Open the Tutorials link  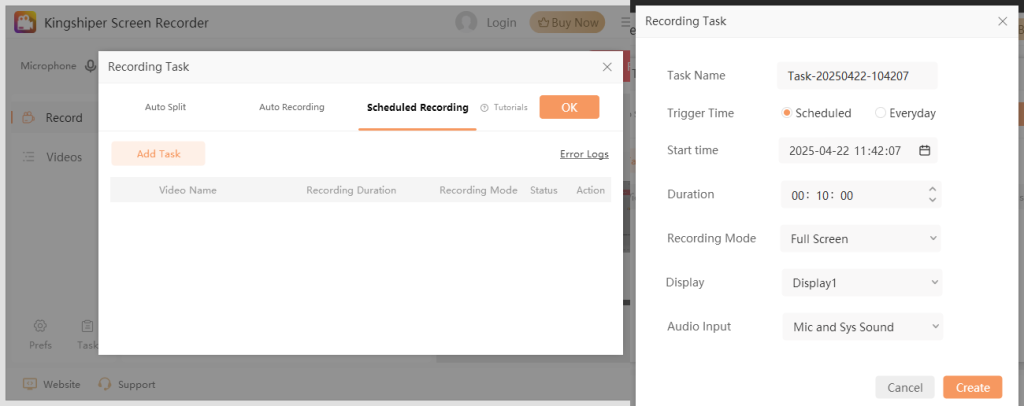pyautogui.click(x=510, y=108)
